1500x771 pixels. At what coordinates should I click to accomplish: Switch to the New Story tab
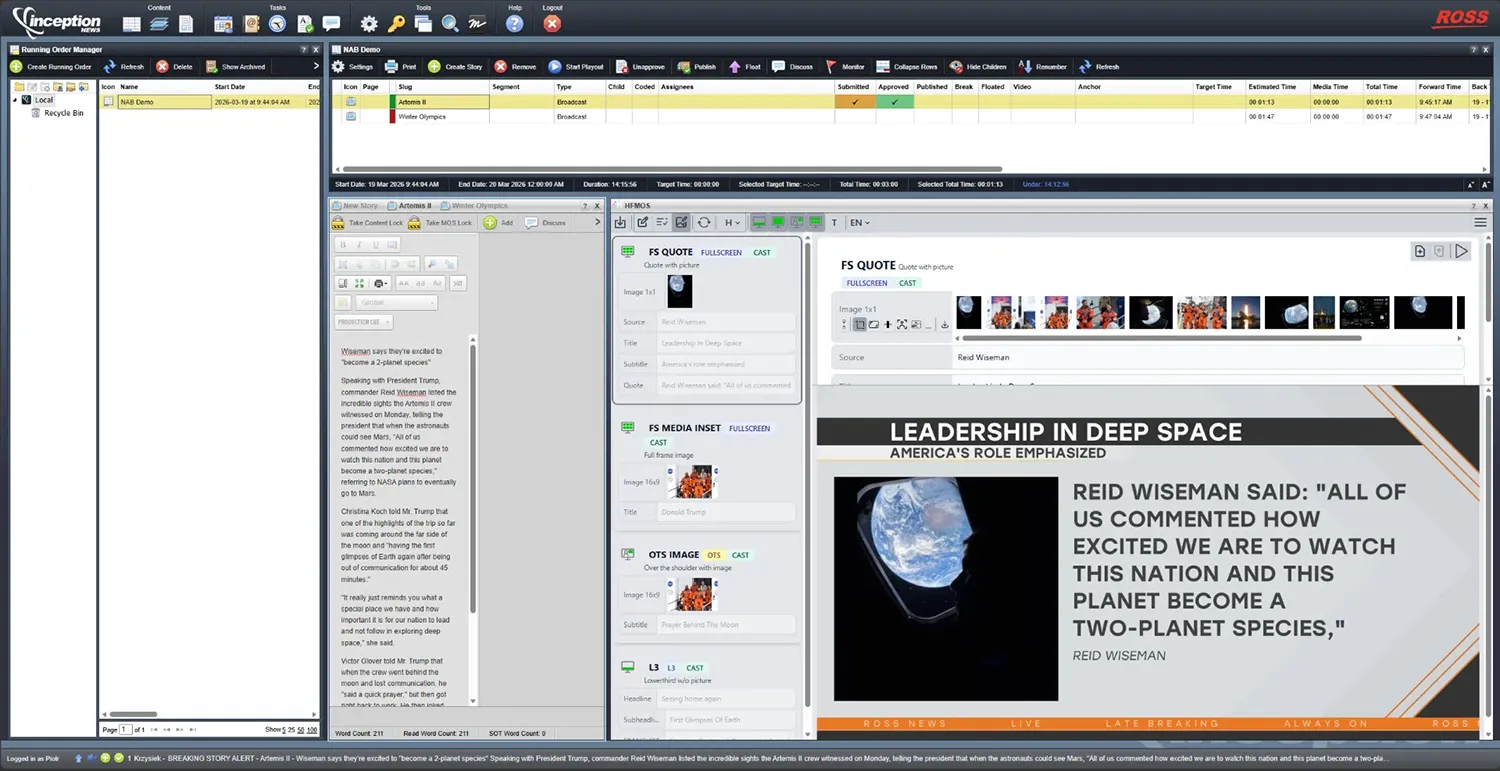click(x=360, y=206)
